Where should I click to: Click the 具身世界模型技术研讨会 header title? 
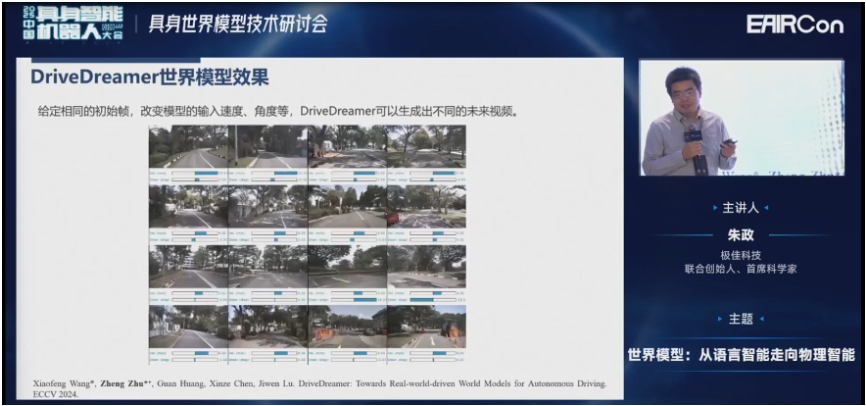click(x=237, y=23)
